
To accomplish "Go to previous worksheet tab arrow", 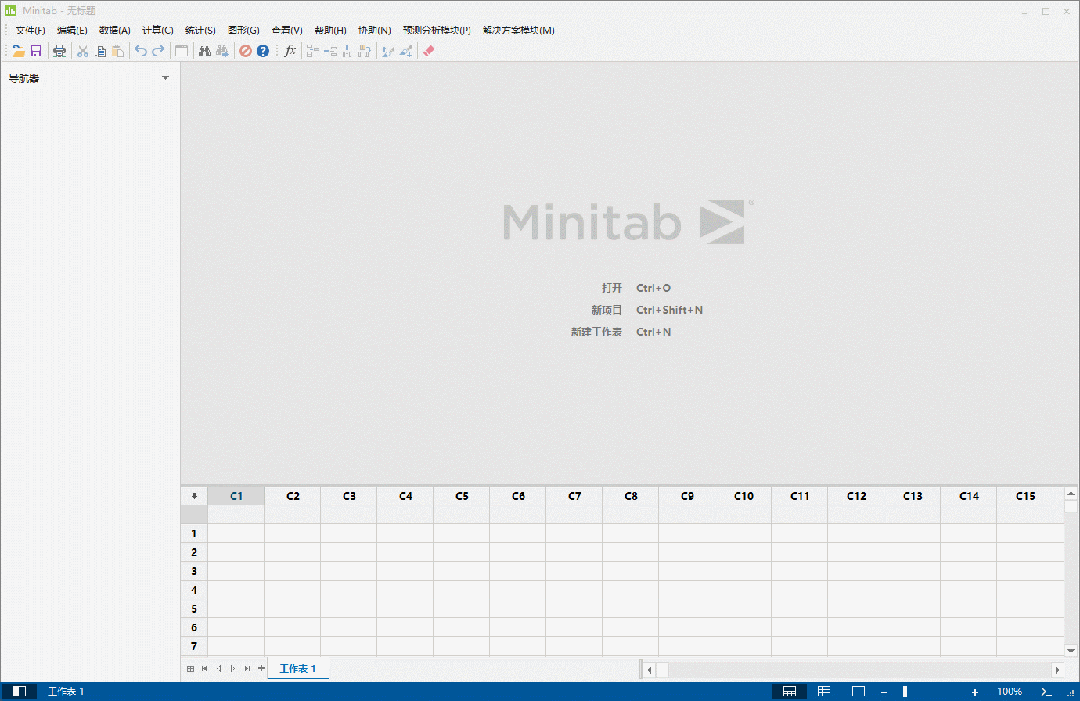I will coord(219,669).
